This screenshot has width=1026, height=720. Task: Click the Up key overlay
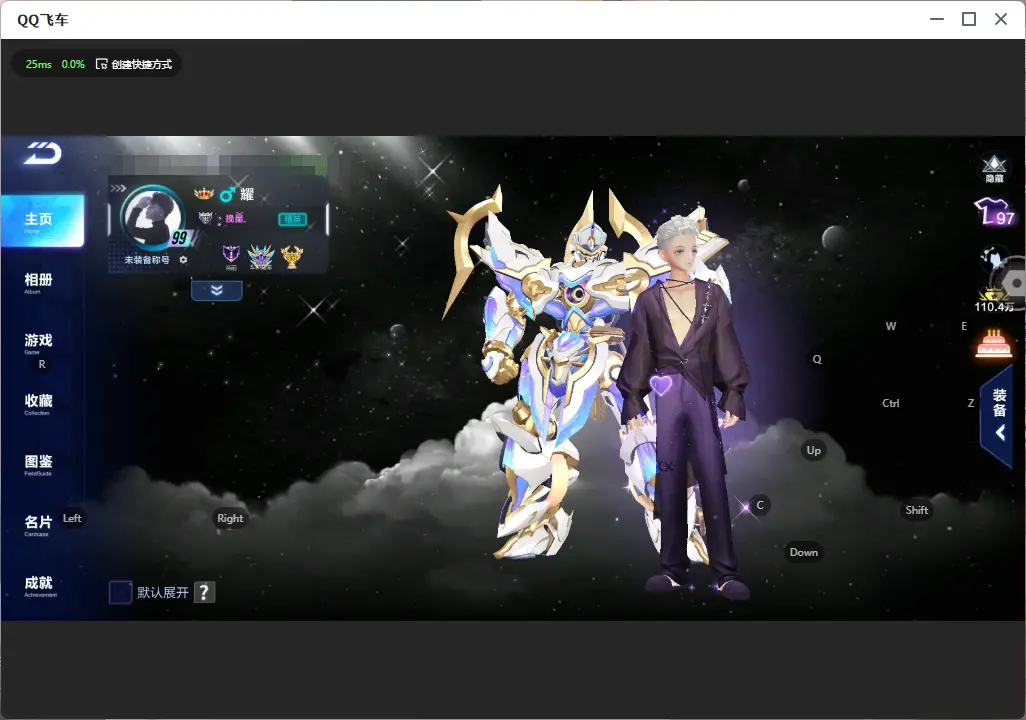point(813,450)
